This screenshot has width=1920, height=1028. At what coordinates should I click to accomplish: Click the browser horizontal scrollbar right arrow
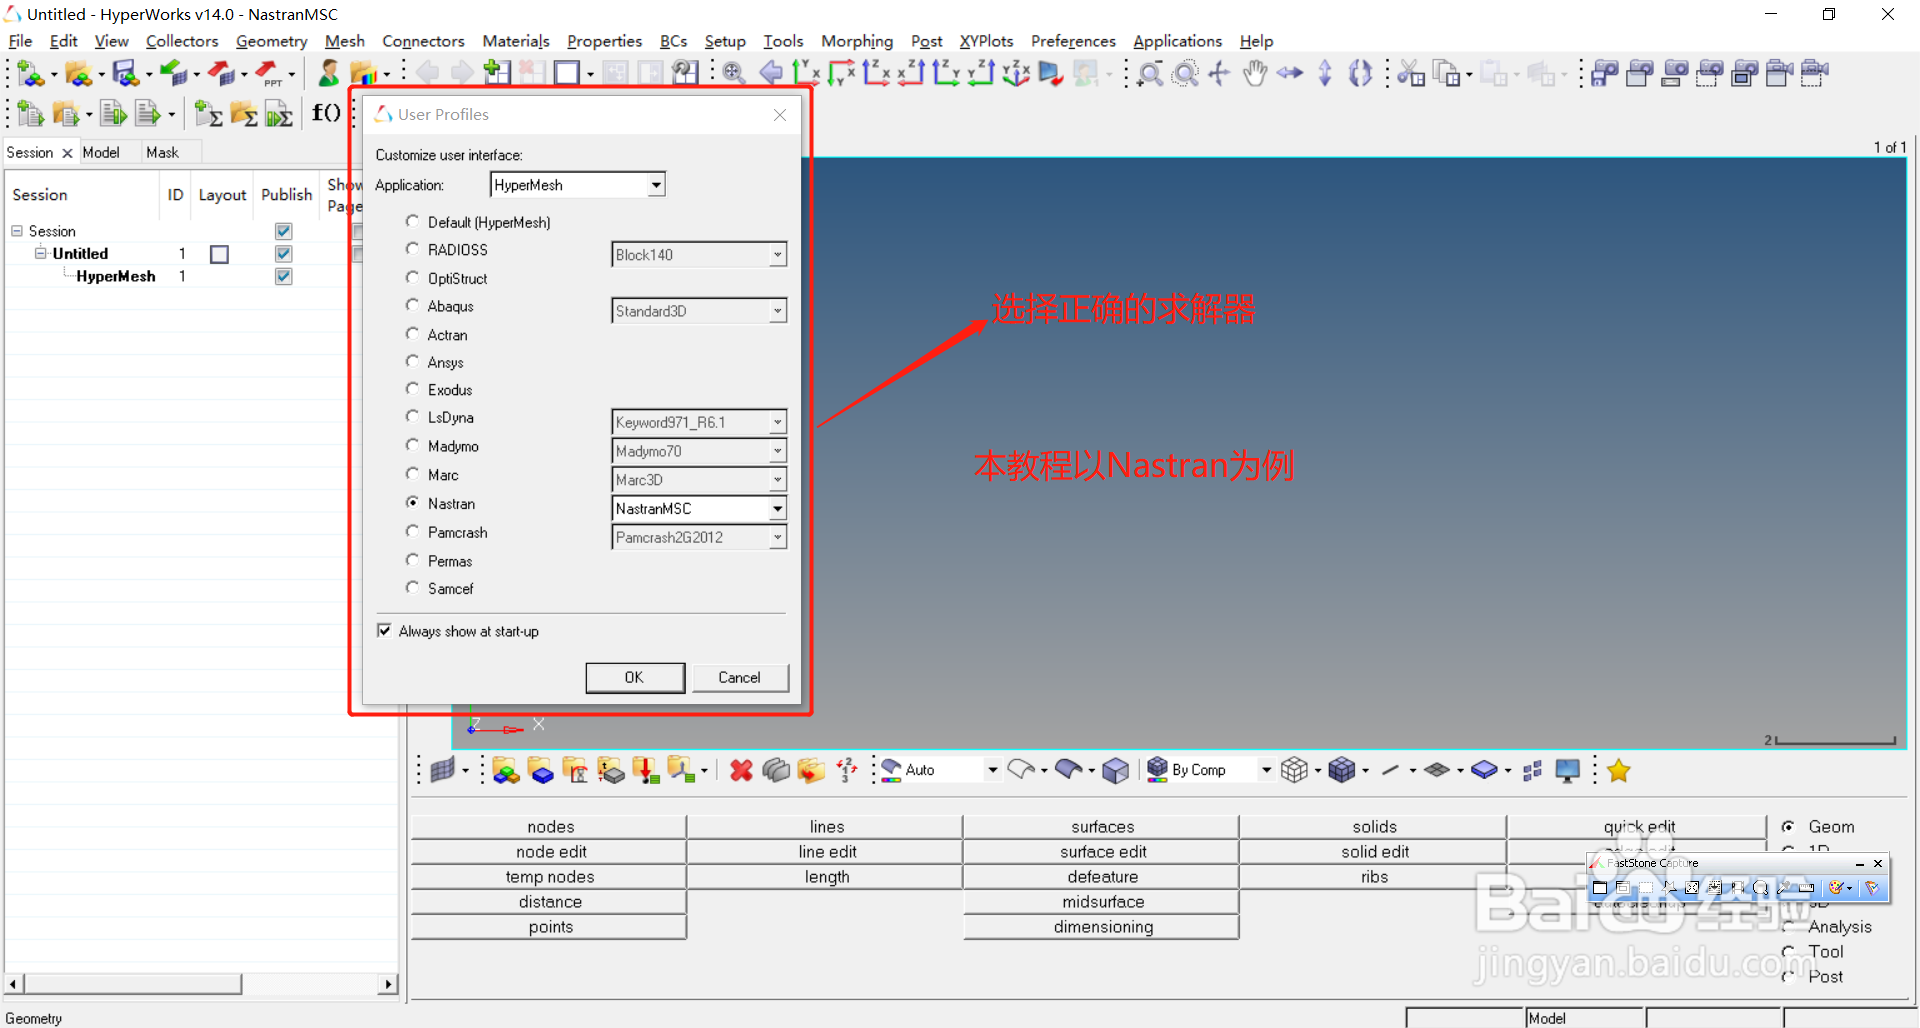(x=388, y=984)
